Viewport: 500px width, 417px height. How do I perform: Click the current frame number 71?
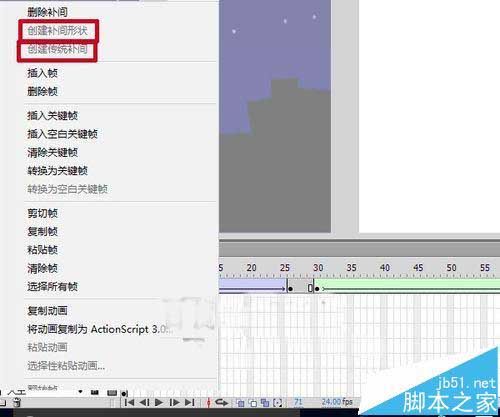pos(298,402)
